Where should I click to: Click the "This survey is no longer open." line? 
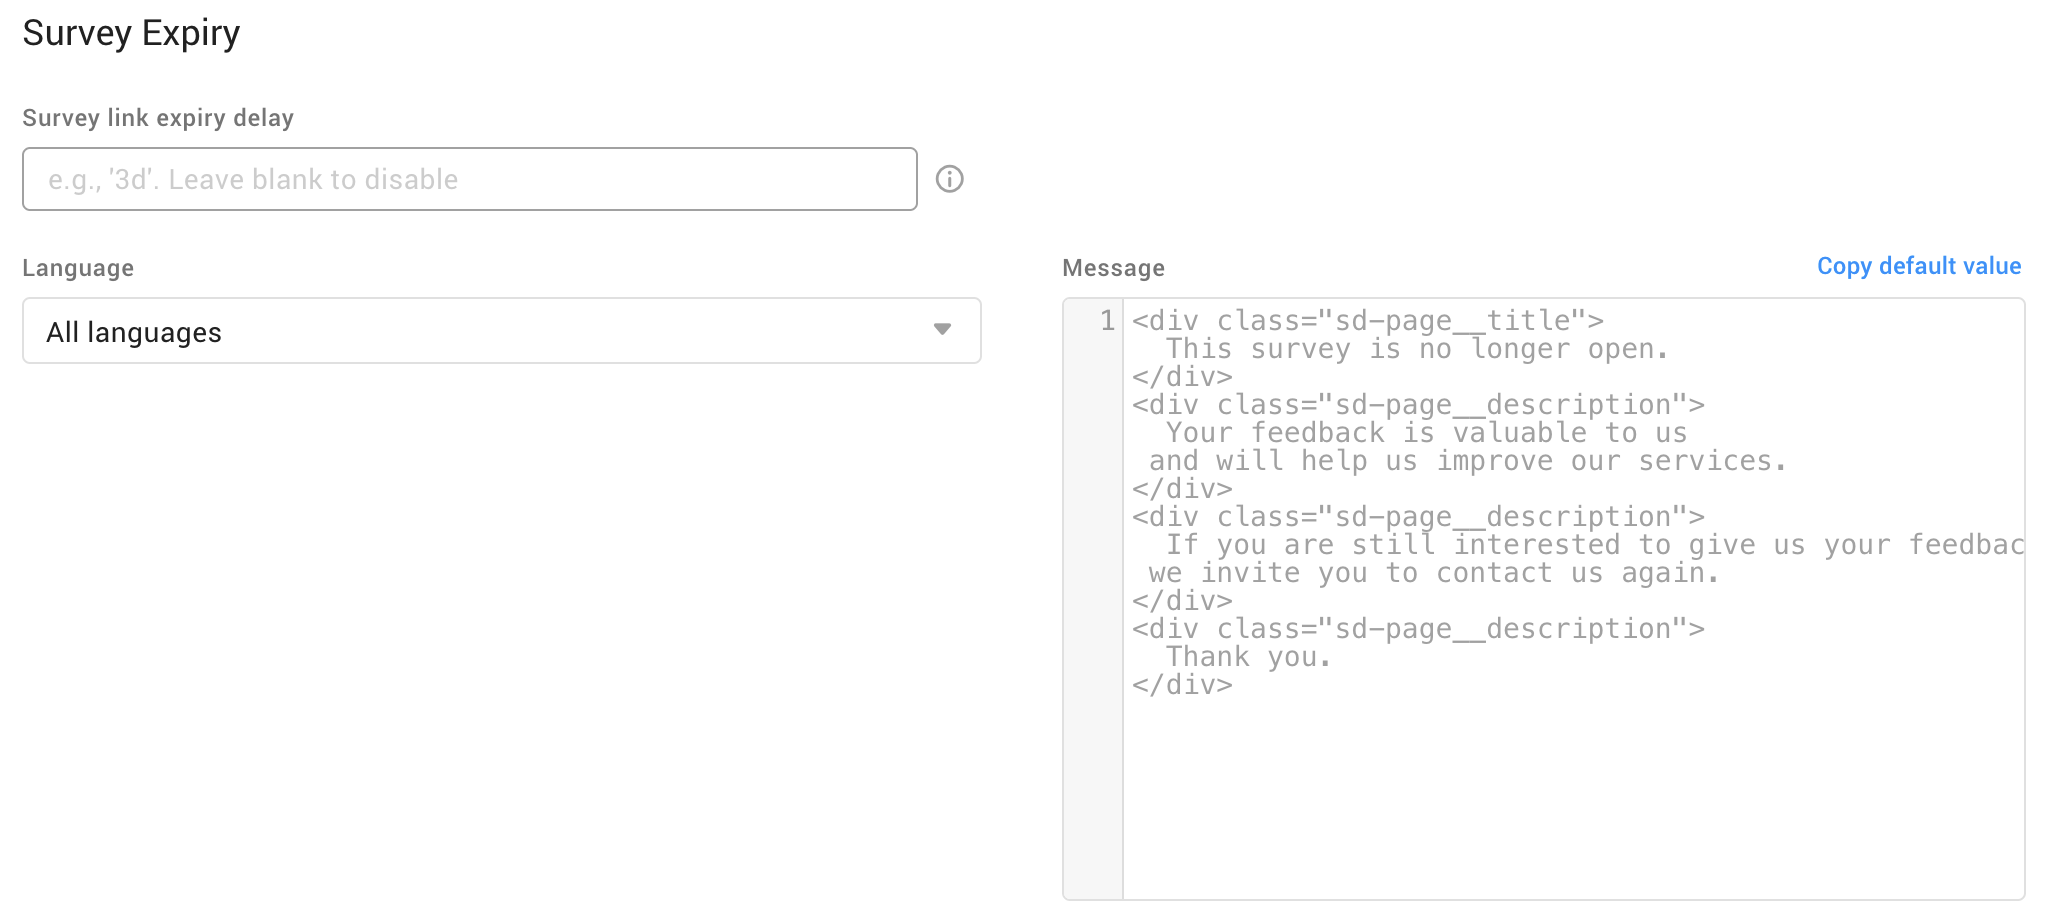pyautogui.click(x=1416, y=349)
